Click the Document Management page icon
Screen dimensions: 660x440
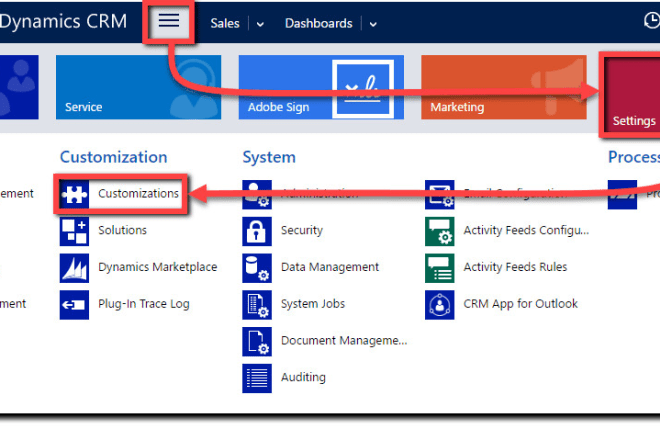click(257, 341)
